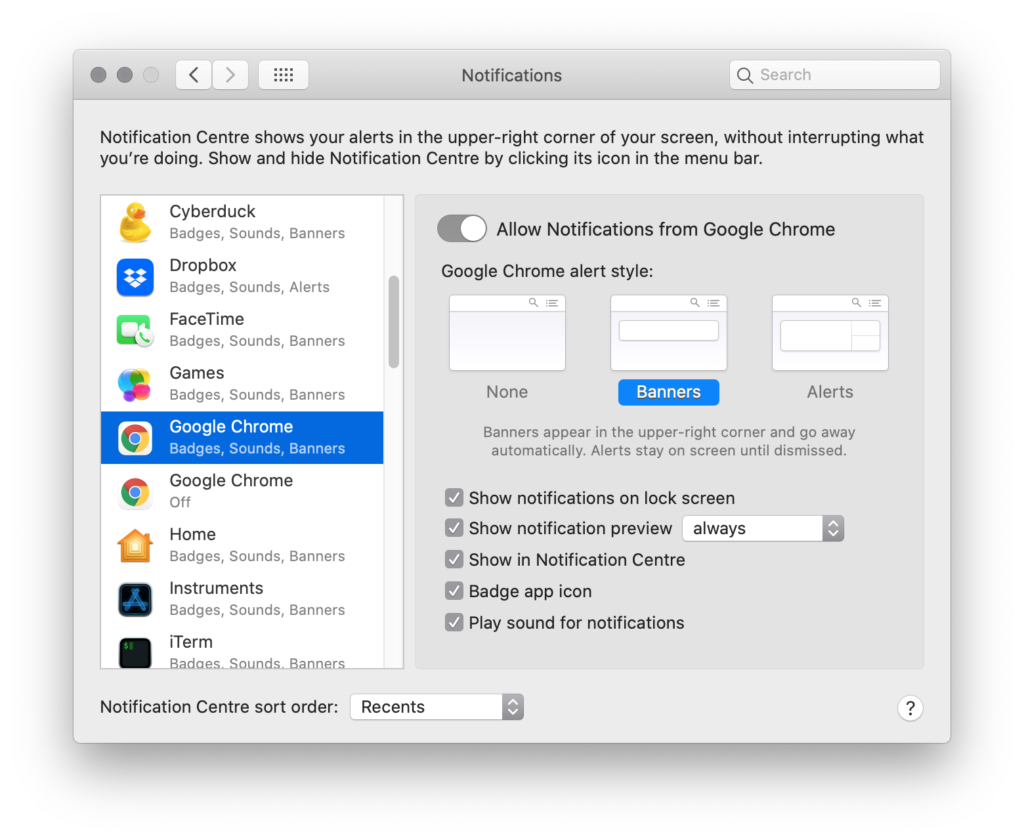This screenshot has width=1024, height=840.
Task: Go forward with the right chevron
Action: pyautogui.click(x=230, y=75)
